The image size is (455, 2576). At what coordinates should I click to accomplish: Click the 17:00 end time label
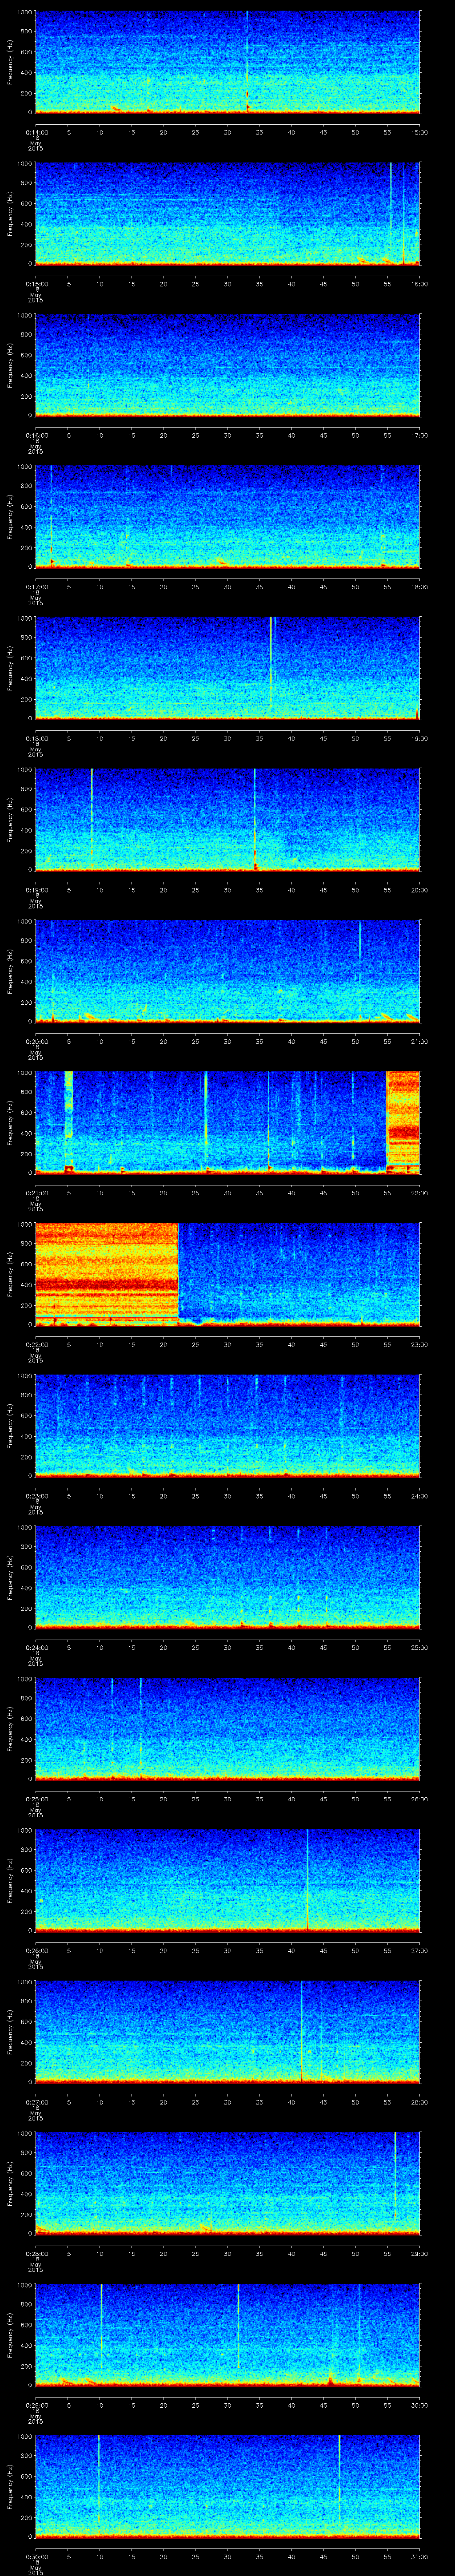419,436
